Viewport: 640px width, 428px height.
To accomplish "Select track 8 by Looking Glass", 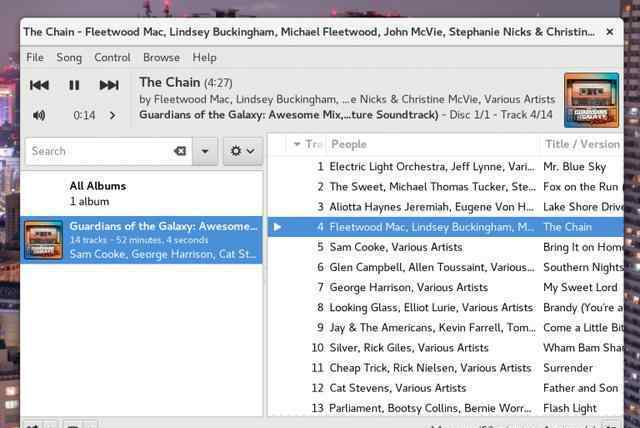I will [x=446, y=308].
